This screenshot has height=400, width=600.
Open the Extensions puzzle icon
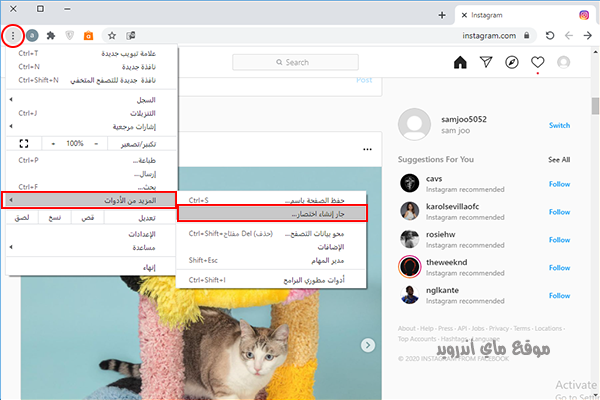51,36
